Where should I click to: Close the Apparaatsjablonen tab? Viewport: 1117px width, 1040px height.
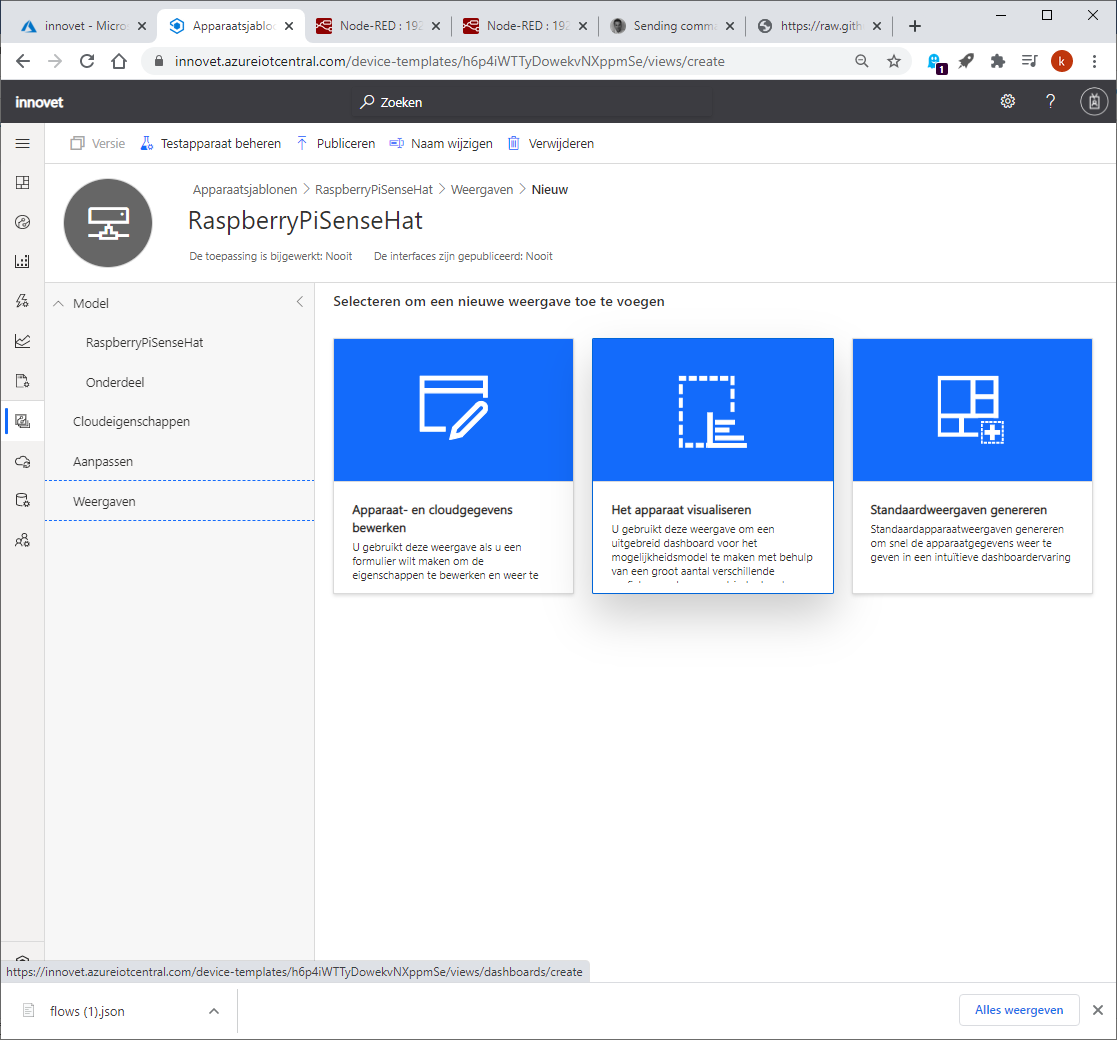(289, 26)
